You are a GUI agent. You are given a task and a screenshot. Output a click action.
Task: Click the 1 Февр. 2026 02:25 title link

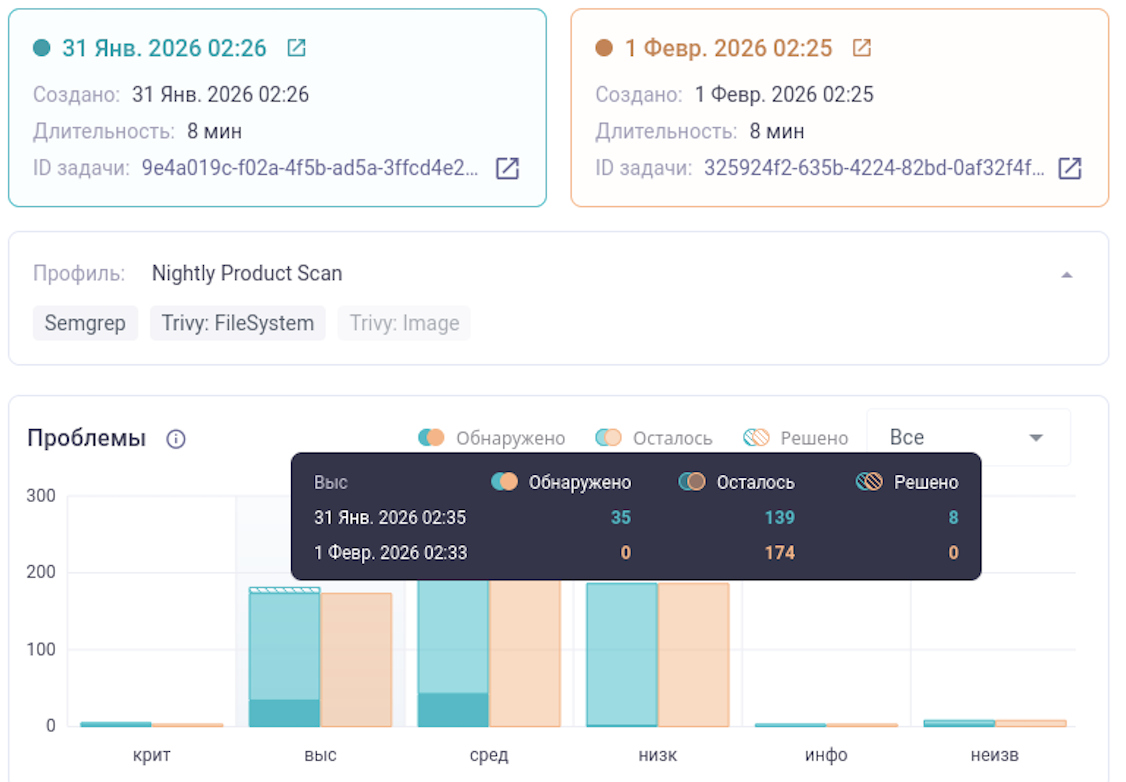(x=728, y=48)
